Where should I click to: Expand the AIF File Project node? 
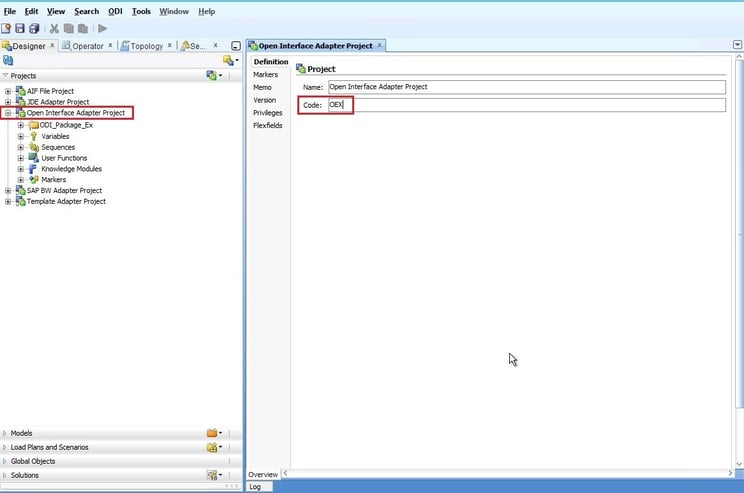[8, 91]
